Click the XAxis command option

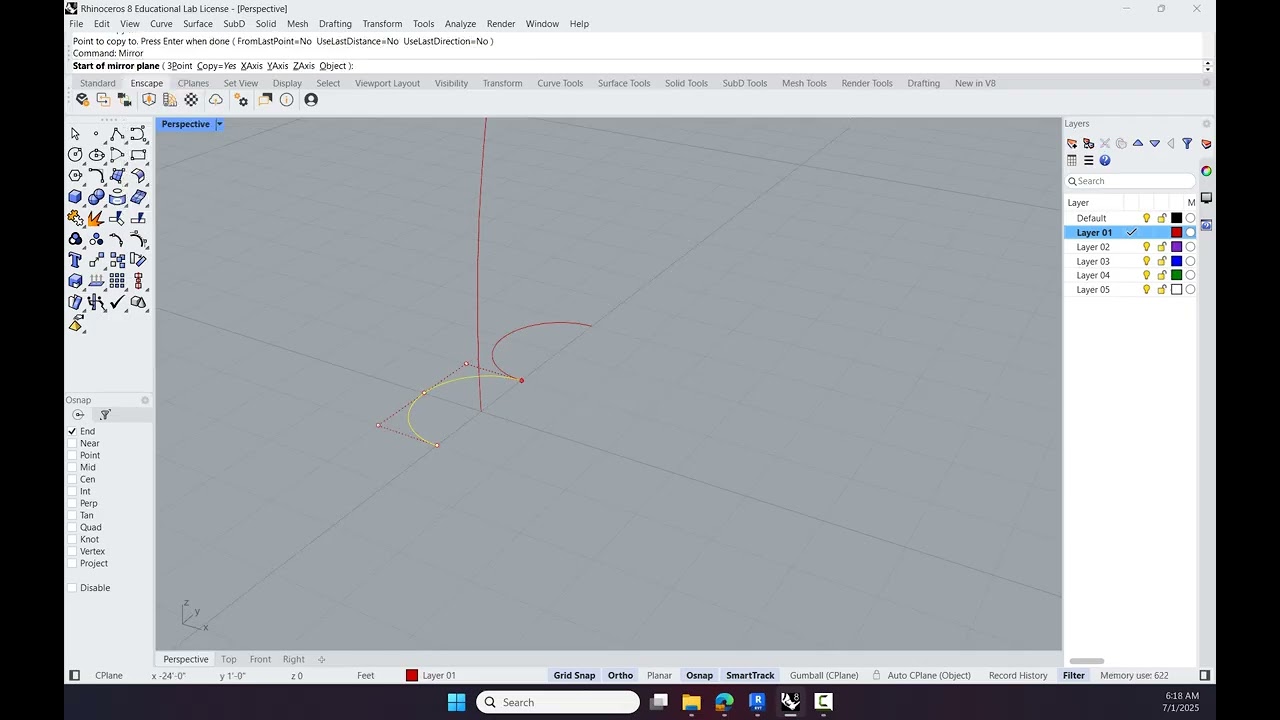[x=252, y=66]
